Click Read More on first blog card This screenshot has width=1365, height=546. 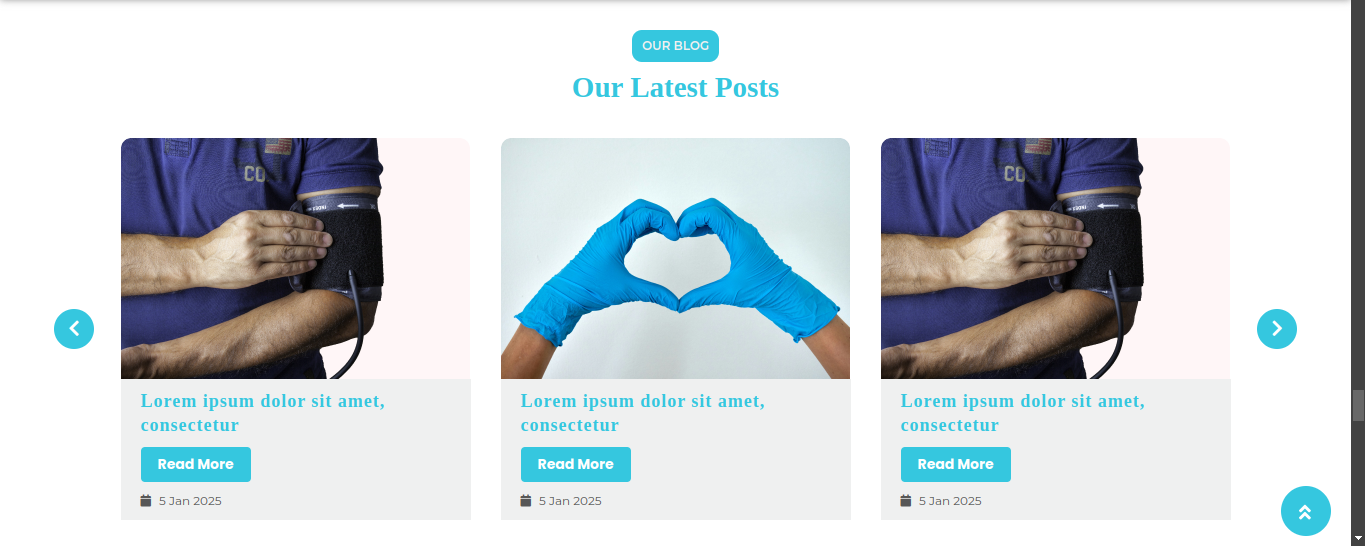pyautogui.click(x=196, y=464)
